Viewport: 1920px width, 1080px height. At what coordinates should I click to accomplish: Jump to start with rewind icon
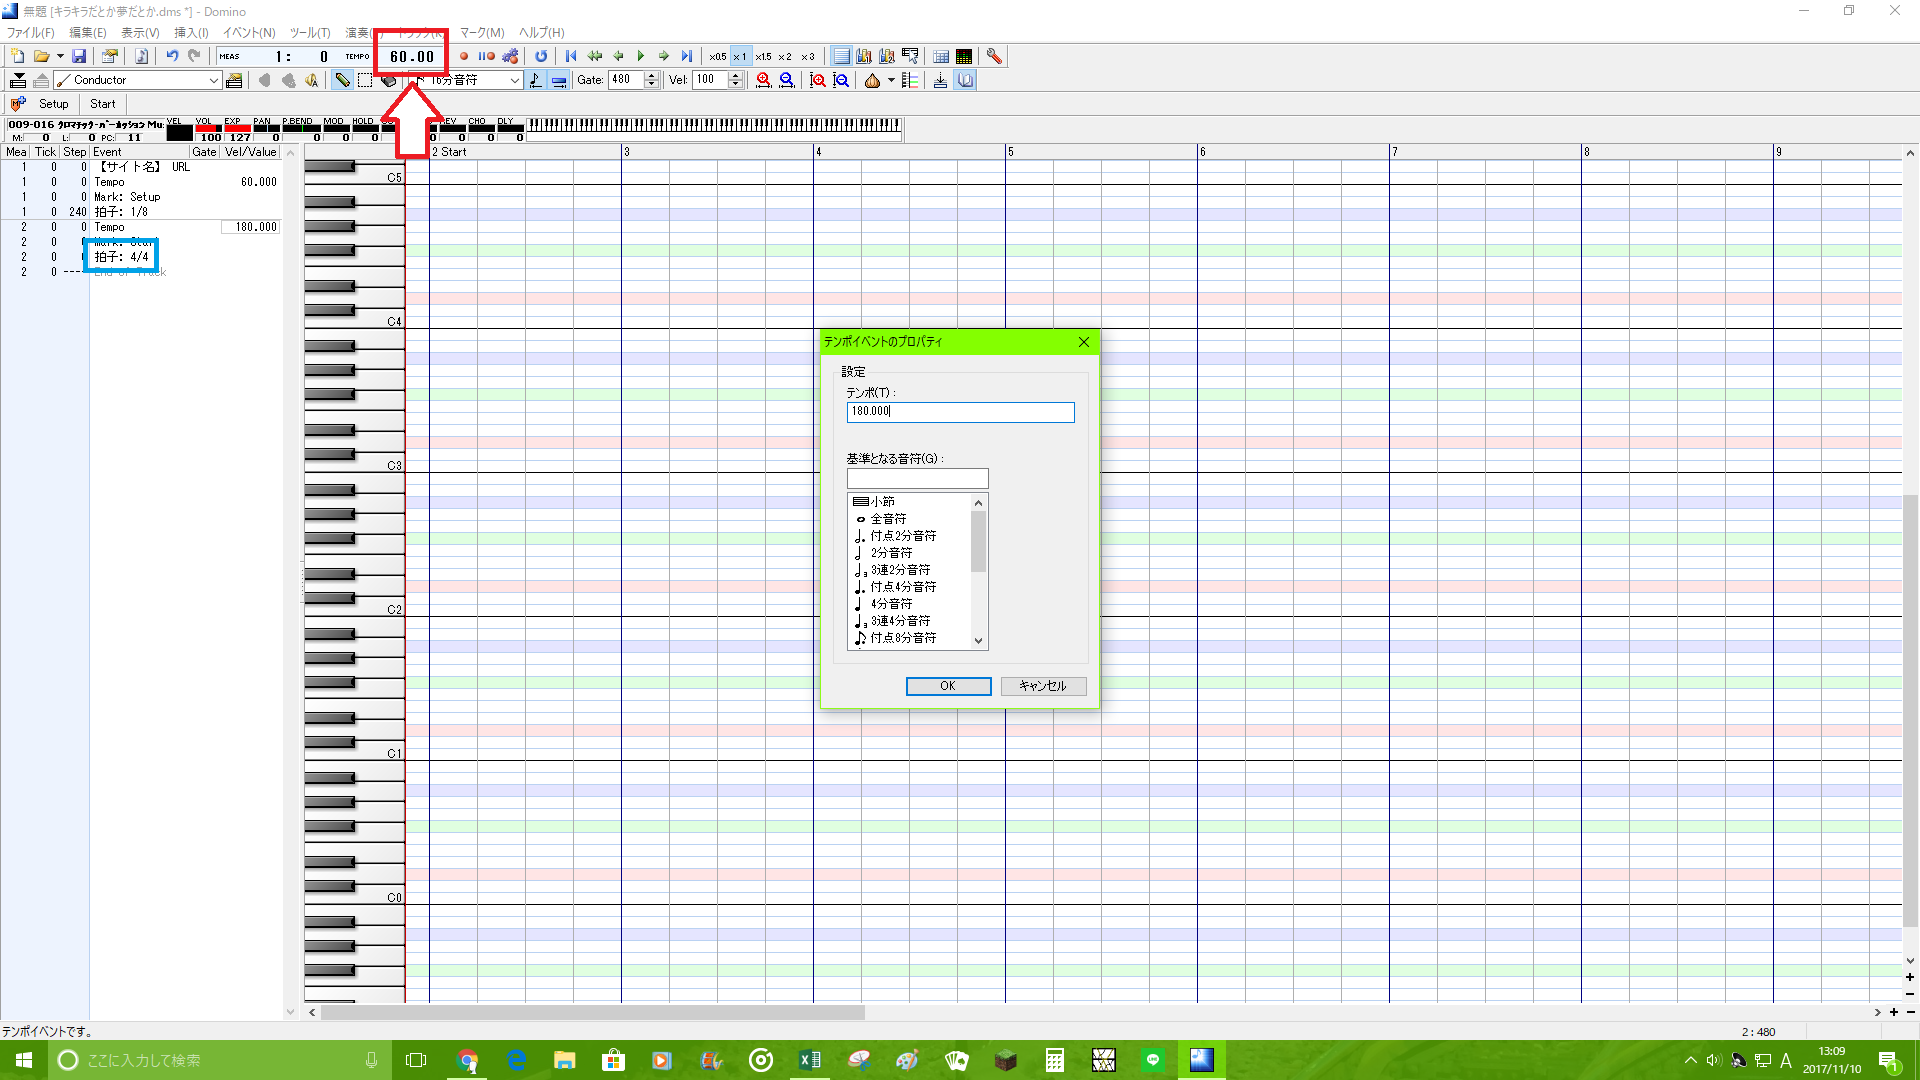click(x=571, y=57)
